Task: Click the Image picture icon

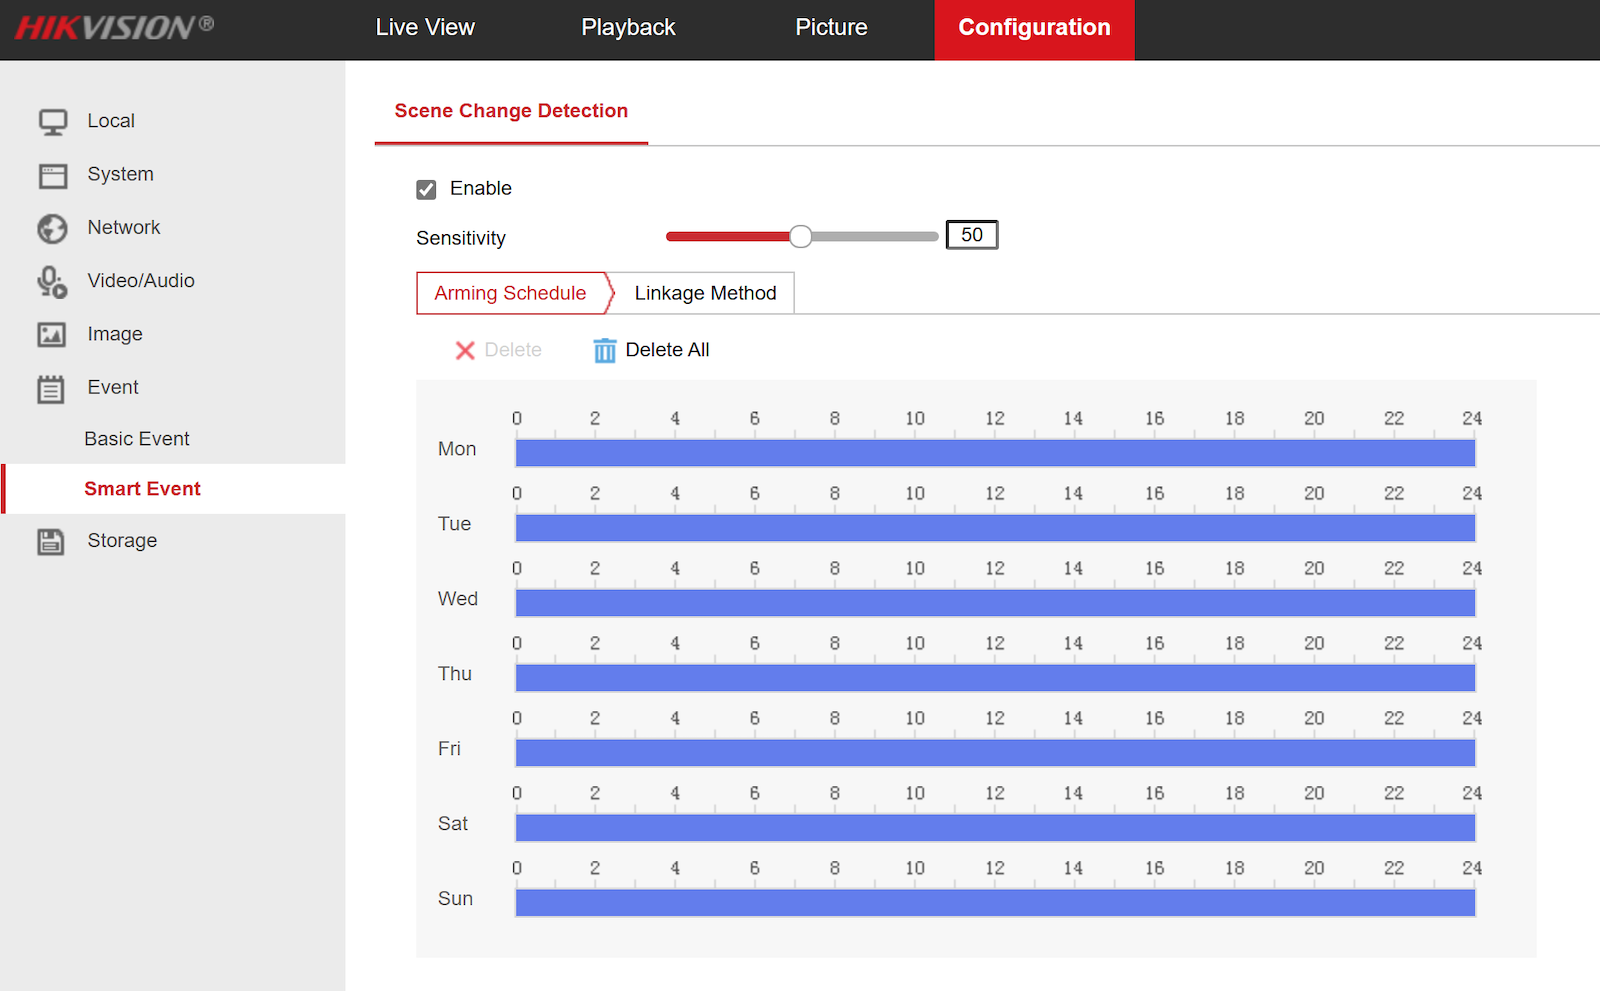Action: (x=52, y=335)
